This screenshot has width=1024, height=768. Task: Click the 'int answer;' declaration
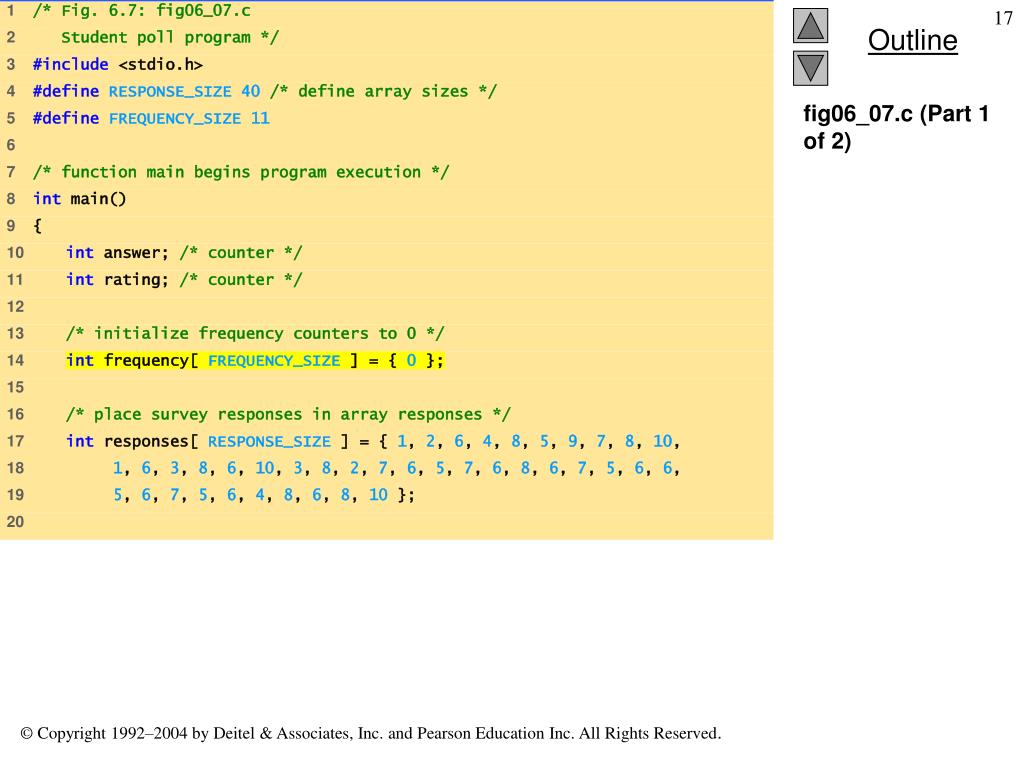point(117,253)
